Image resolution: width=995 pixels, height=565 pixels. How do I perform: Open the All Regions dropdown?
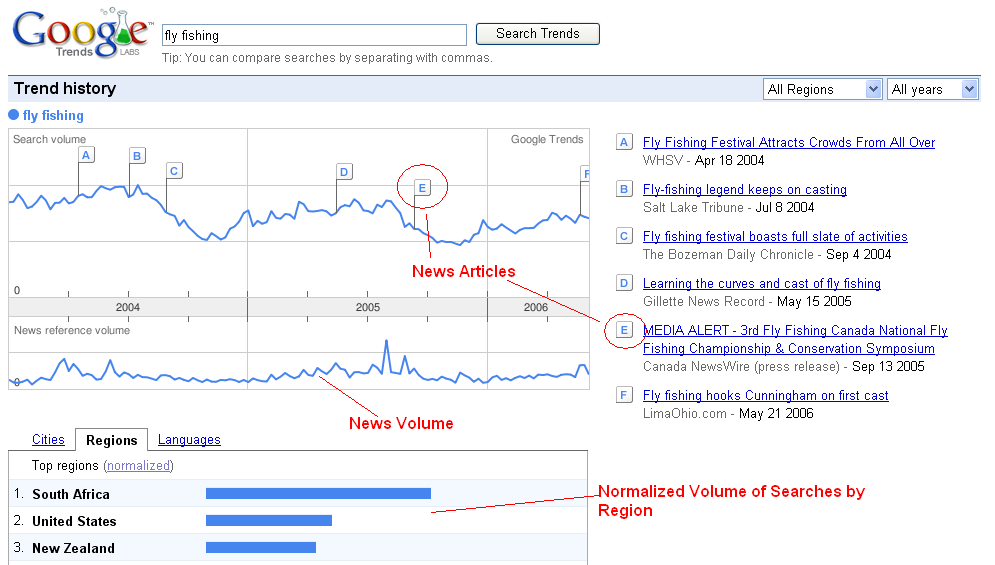click(x=822, y=89)
